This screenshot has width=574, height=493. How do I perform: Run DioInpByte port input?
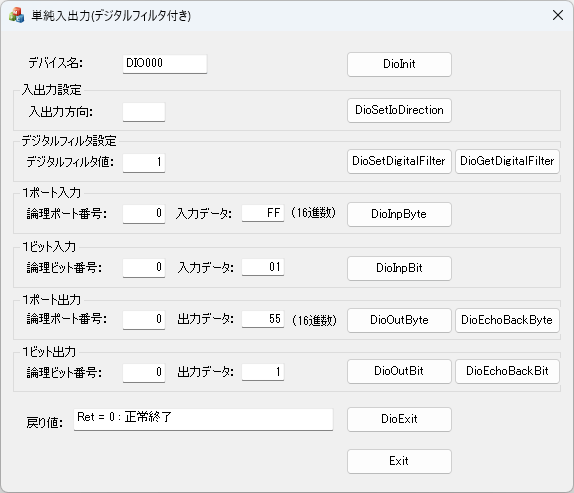click(x=399, y=214)
